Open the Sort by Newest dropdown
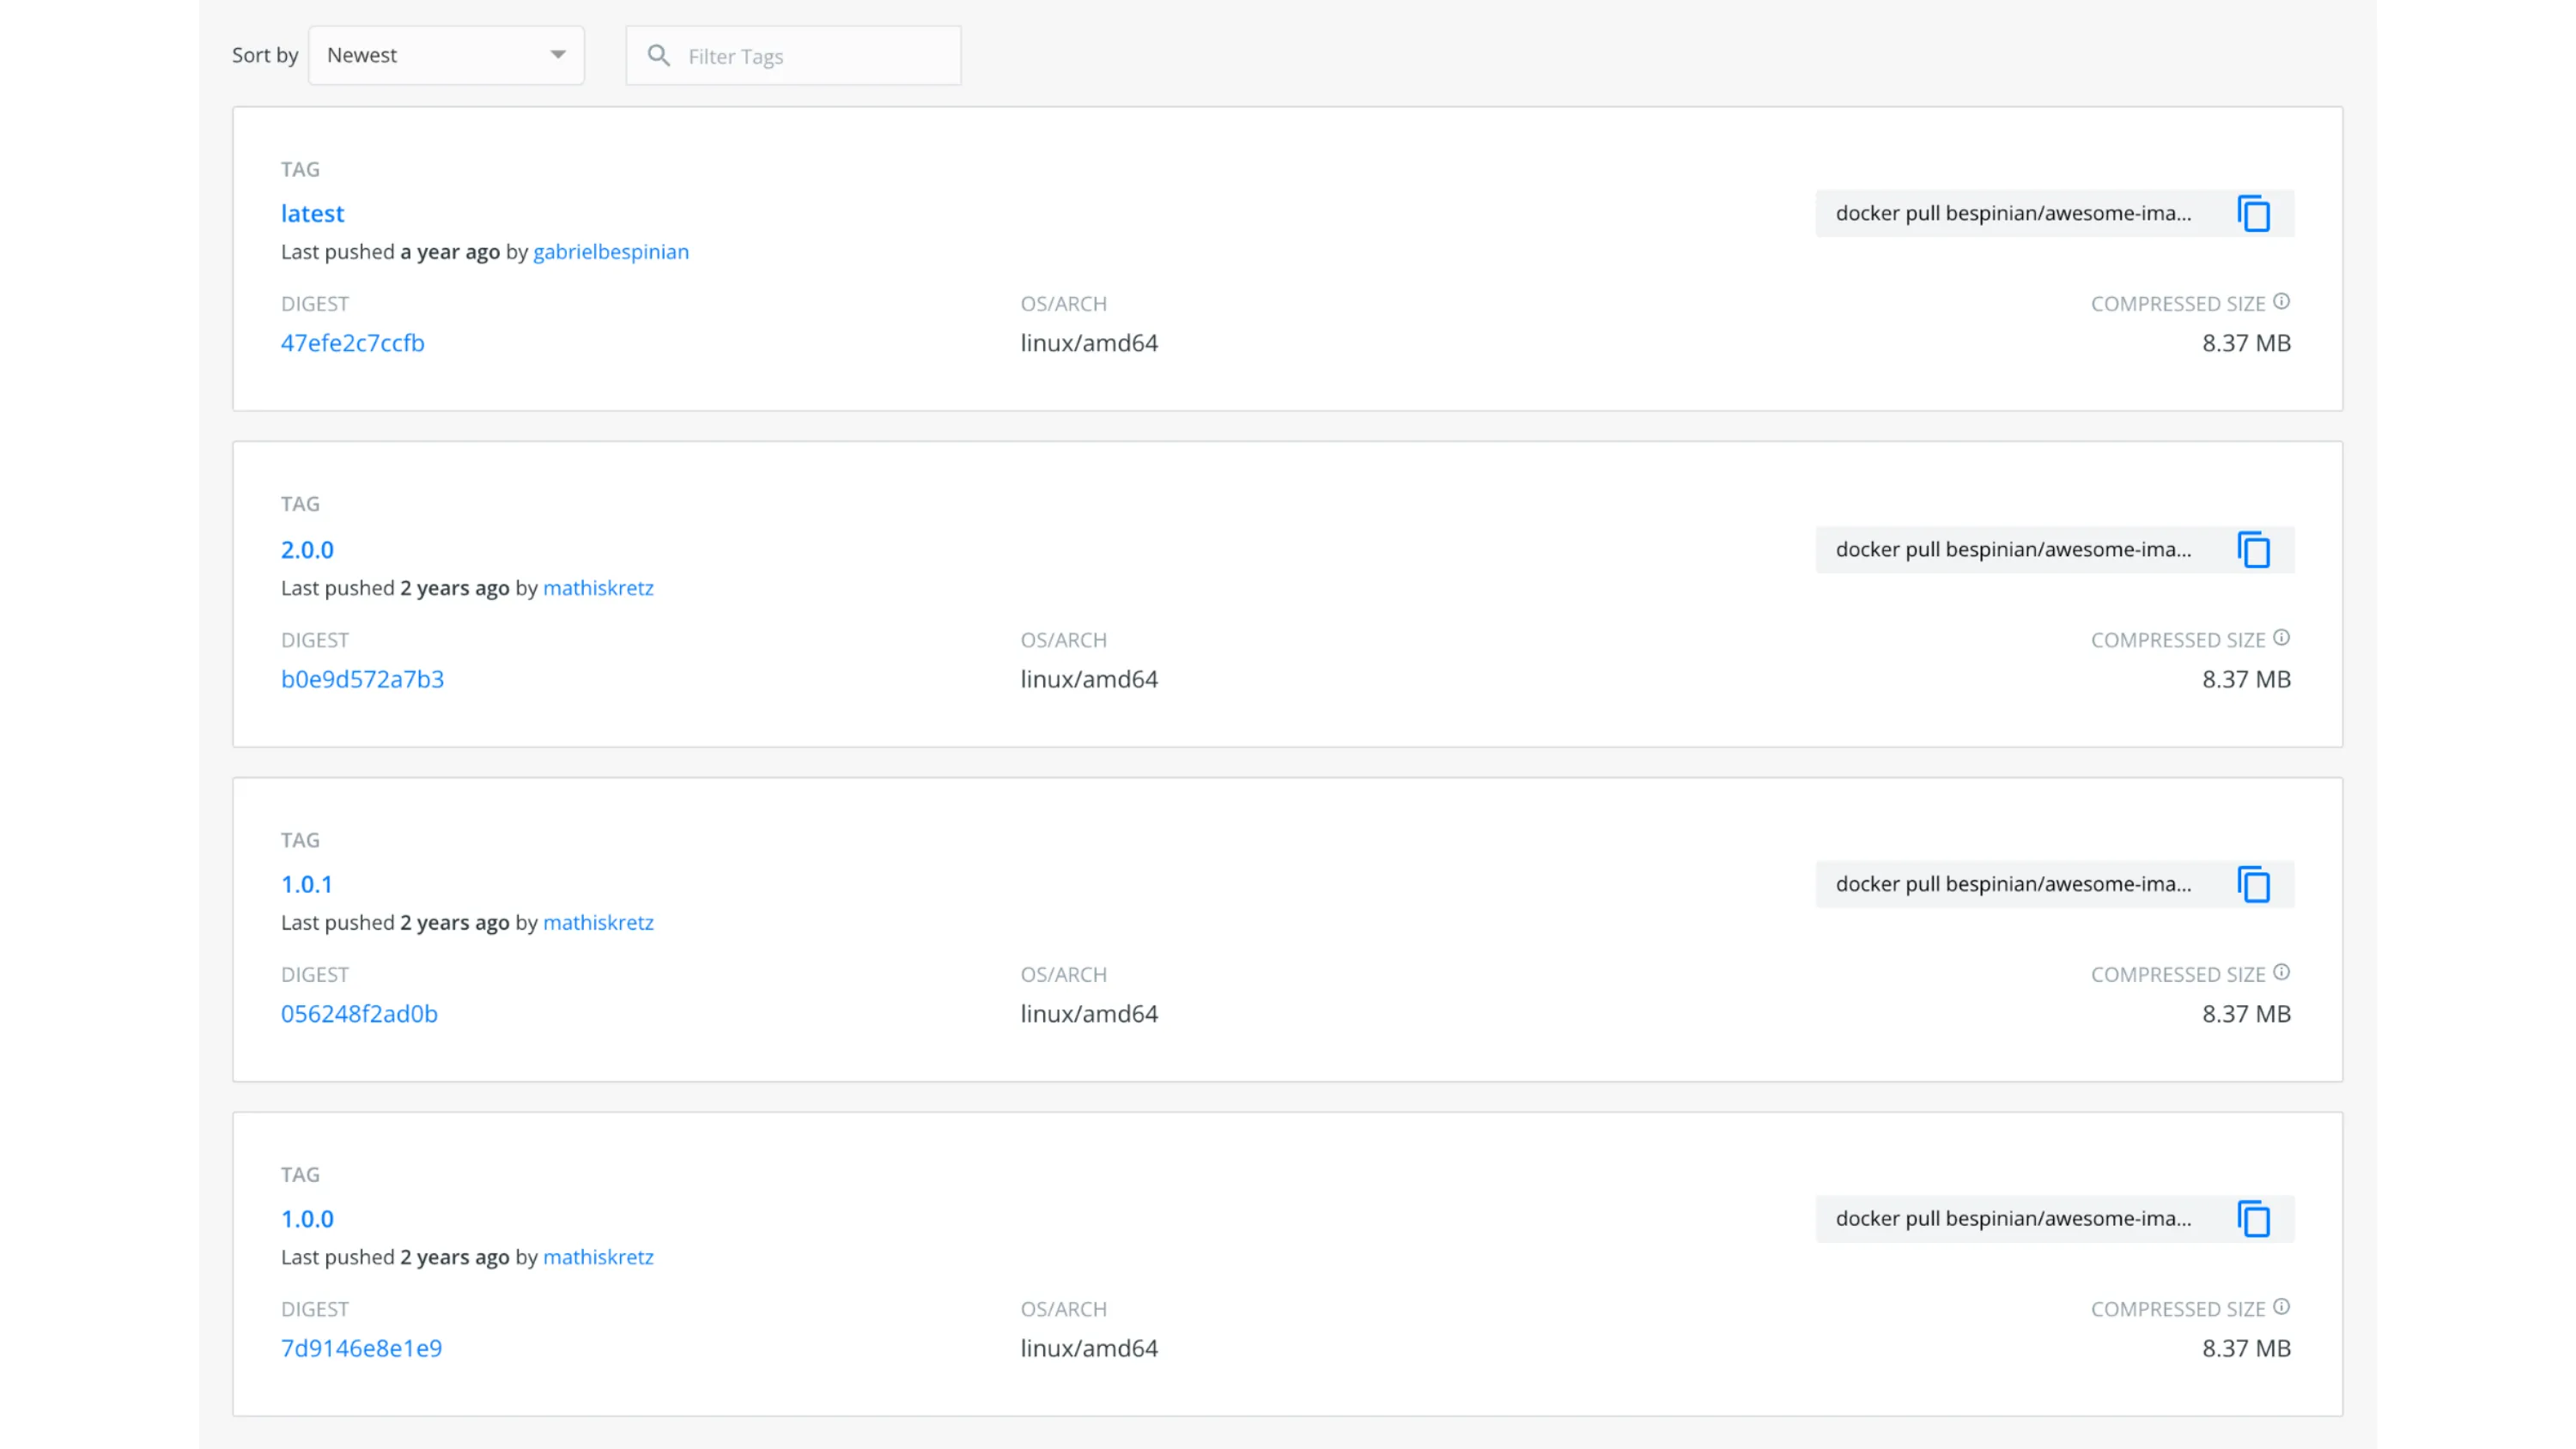Screen dimensions: 2576x1449 coord(446,55)
